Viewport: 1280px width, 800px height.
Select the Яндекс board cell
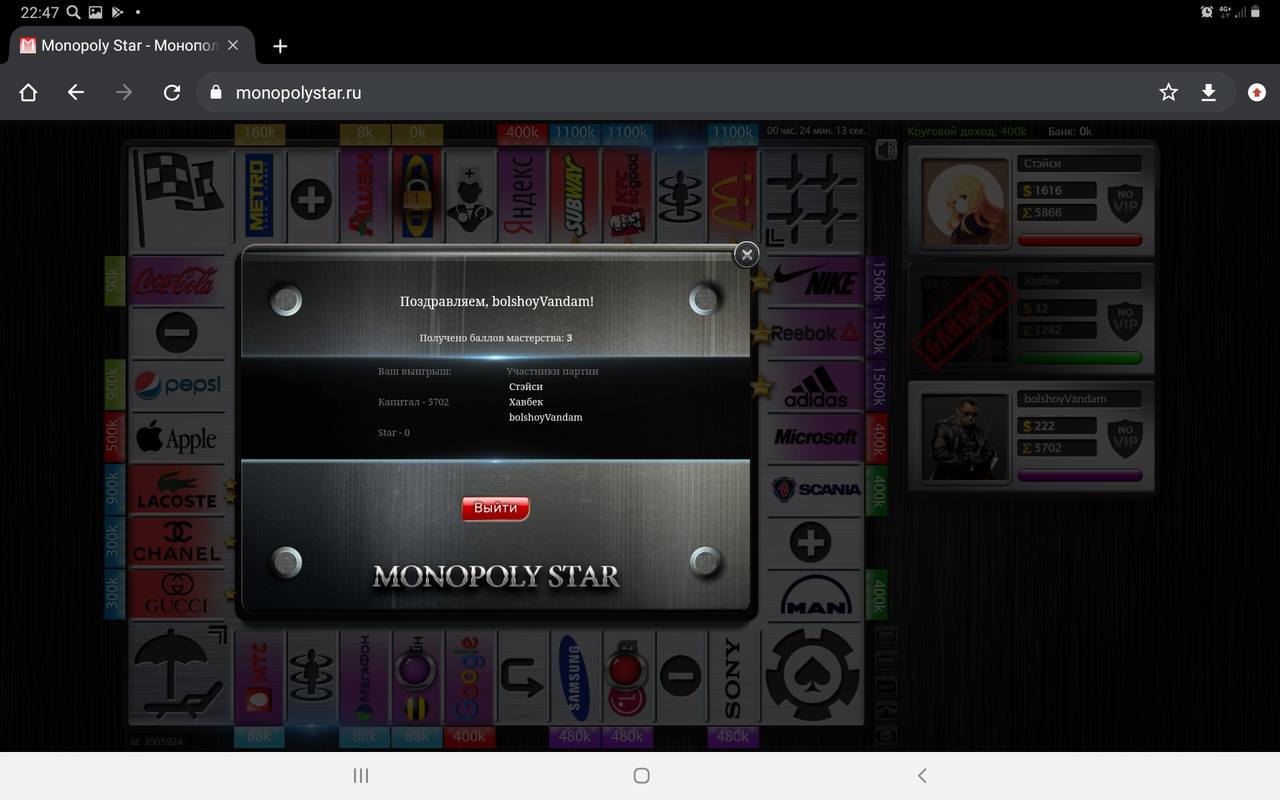[x=522, y=197]
